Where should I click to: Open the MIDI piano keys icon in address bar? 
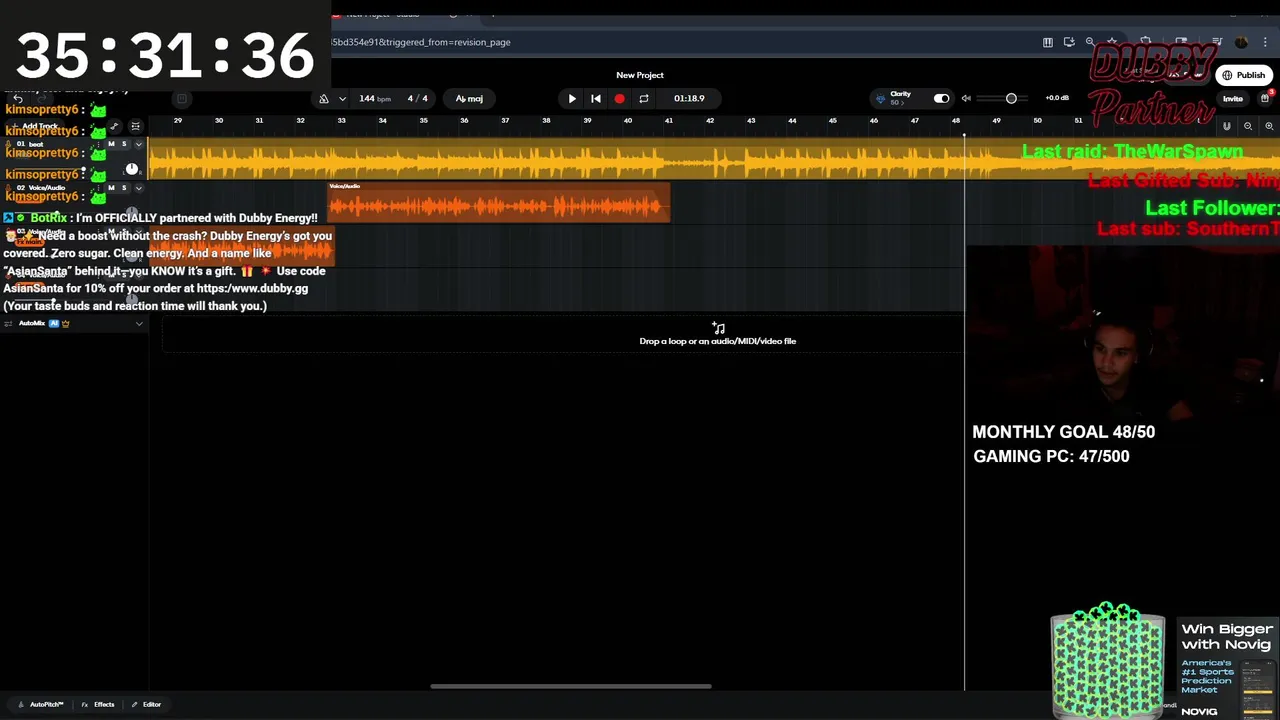click(x=1048, y=42)
